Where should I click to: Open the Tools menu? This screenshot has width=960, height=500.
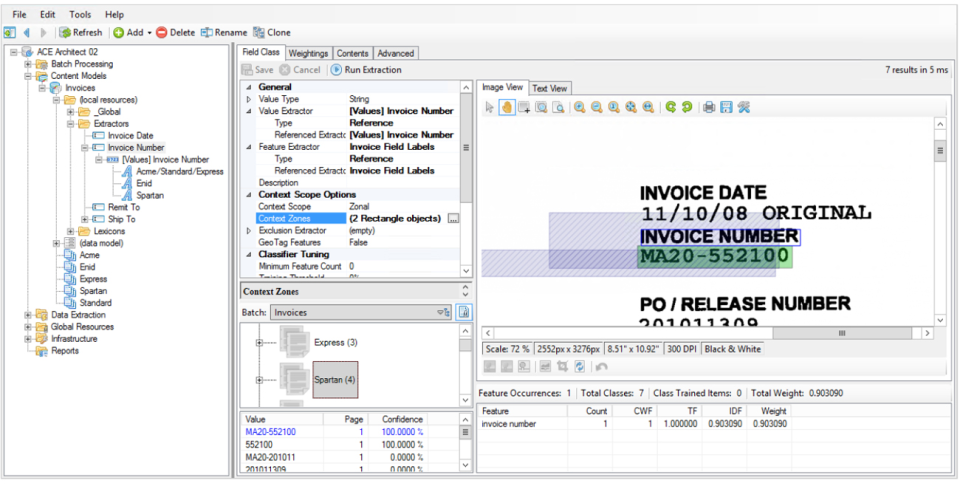[80, 15]
